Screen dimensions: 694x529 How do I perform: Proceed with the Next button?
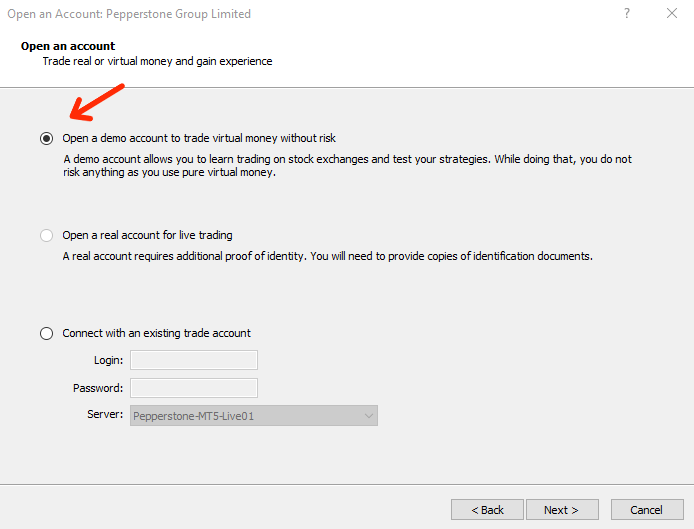pyautogui.click(x=562, y=510)
